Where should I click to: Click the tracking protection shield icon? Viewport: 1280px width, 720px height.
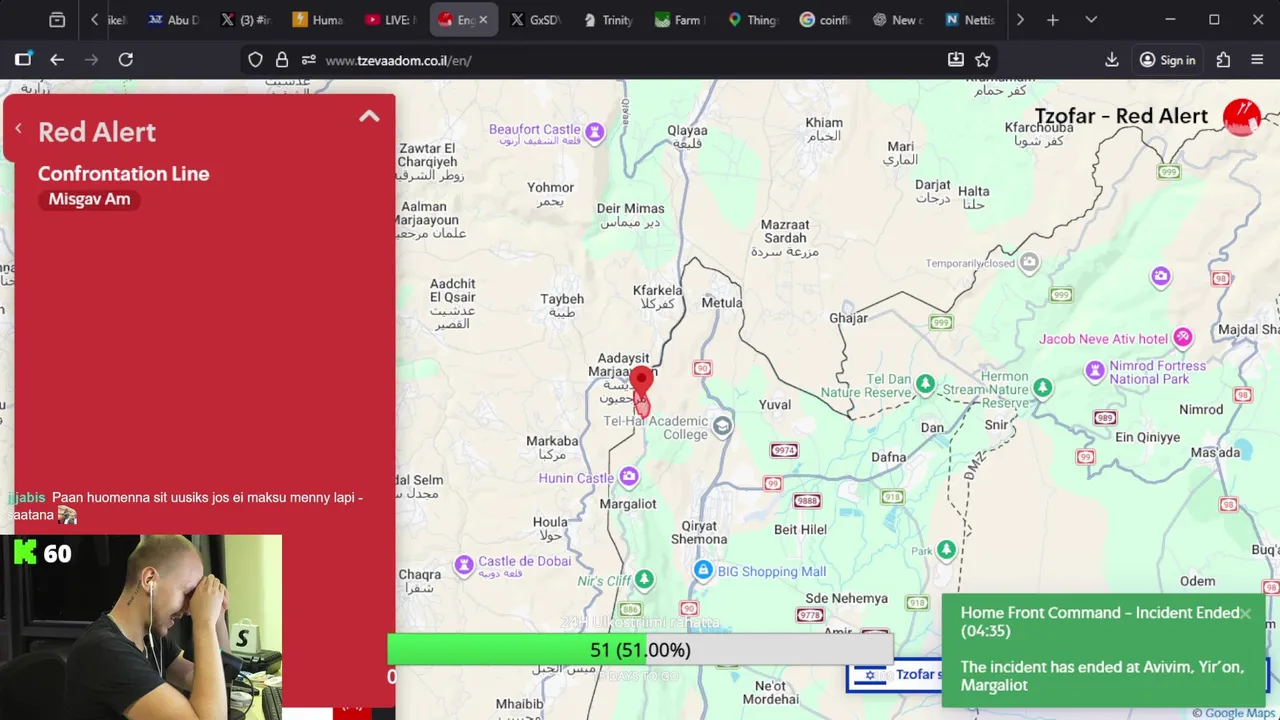(x=255, y=60)
